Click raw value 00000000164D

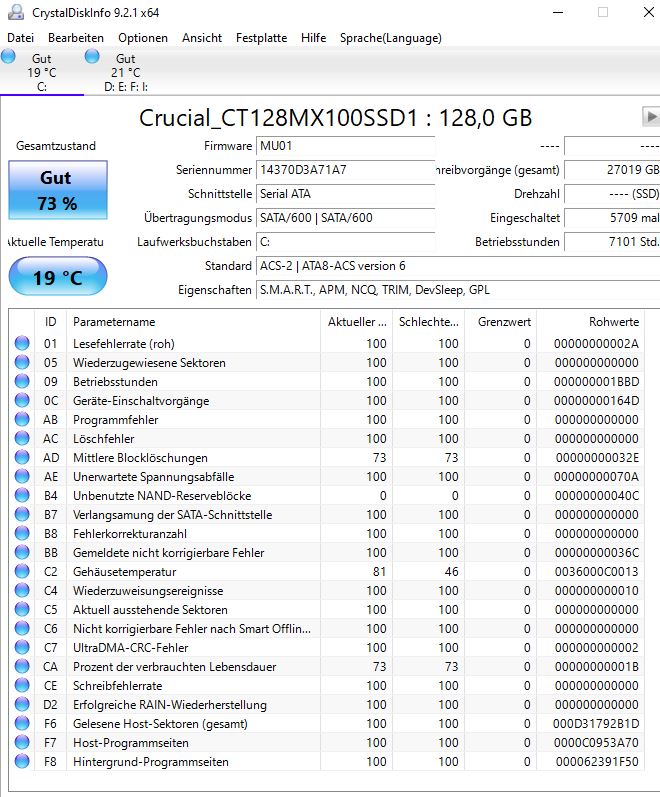(x=596, y=401)
